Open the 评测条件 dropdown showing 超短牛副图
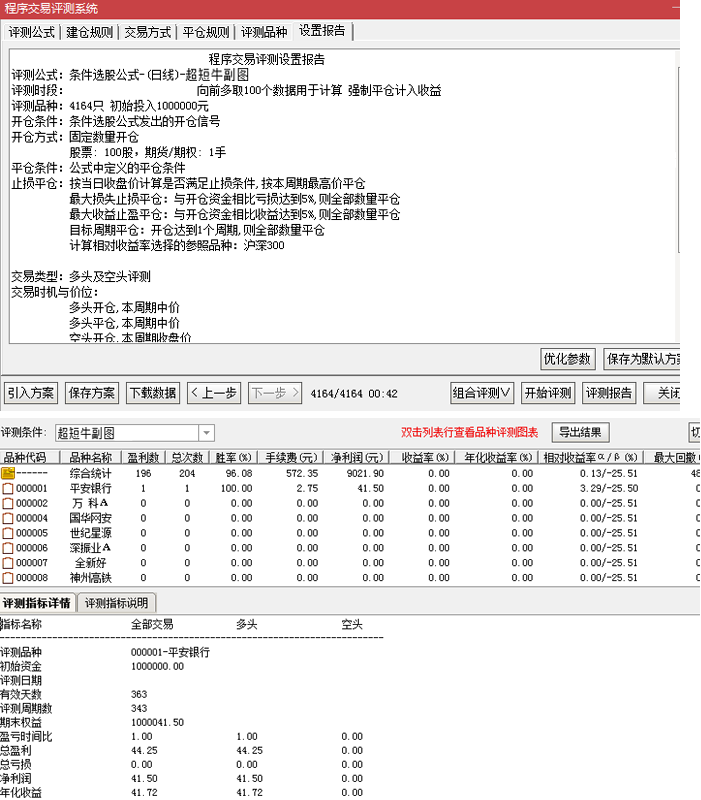The image size is (701, 800). point(206,433)
